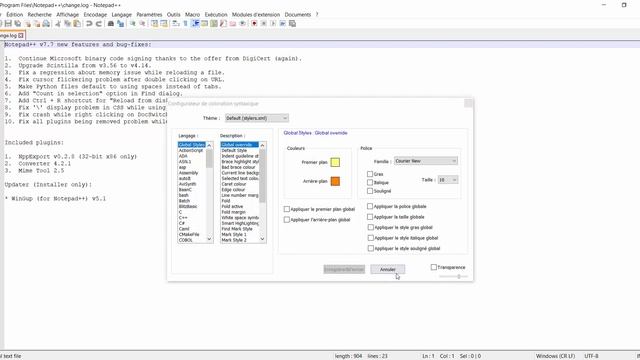Toggle Show All Characters icon
The image size is (640, 360).
pyautogui.click(x=185, y=24)
